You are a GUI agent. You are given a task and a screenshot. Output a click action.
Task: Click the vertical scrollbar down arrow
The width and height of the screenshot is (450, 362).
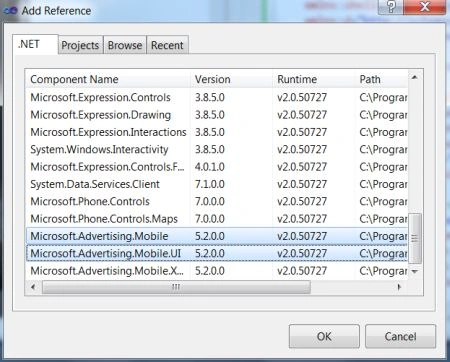pyautogui.click(x=415, y=272)
